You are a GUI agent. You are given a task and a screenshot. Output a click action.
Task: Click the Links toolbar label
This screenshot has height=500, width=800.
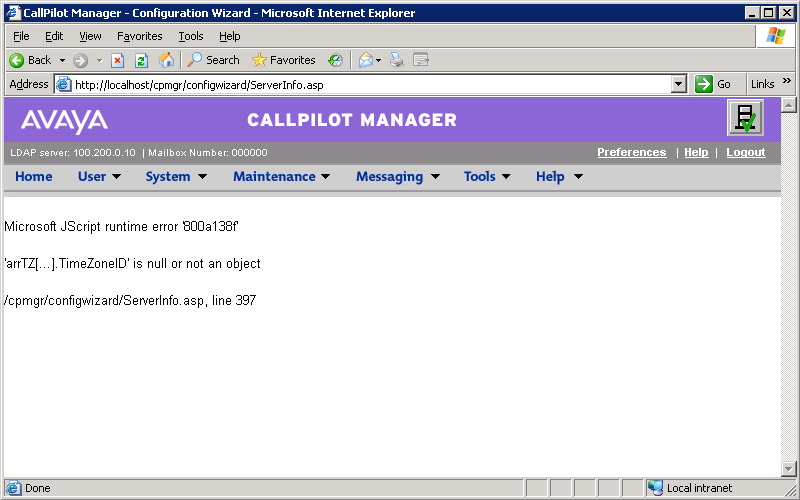pyautogui.click(x=762, y=84)
